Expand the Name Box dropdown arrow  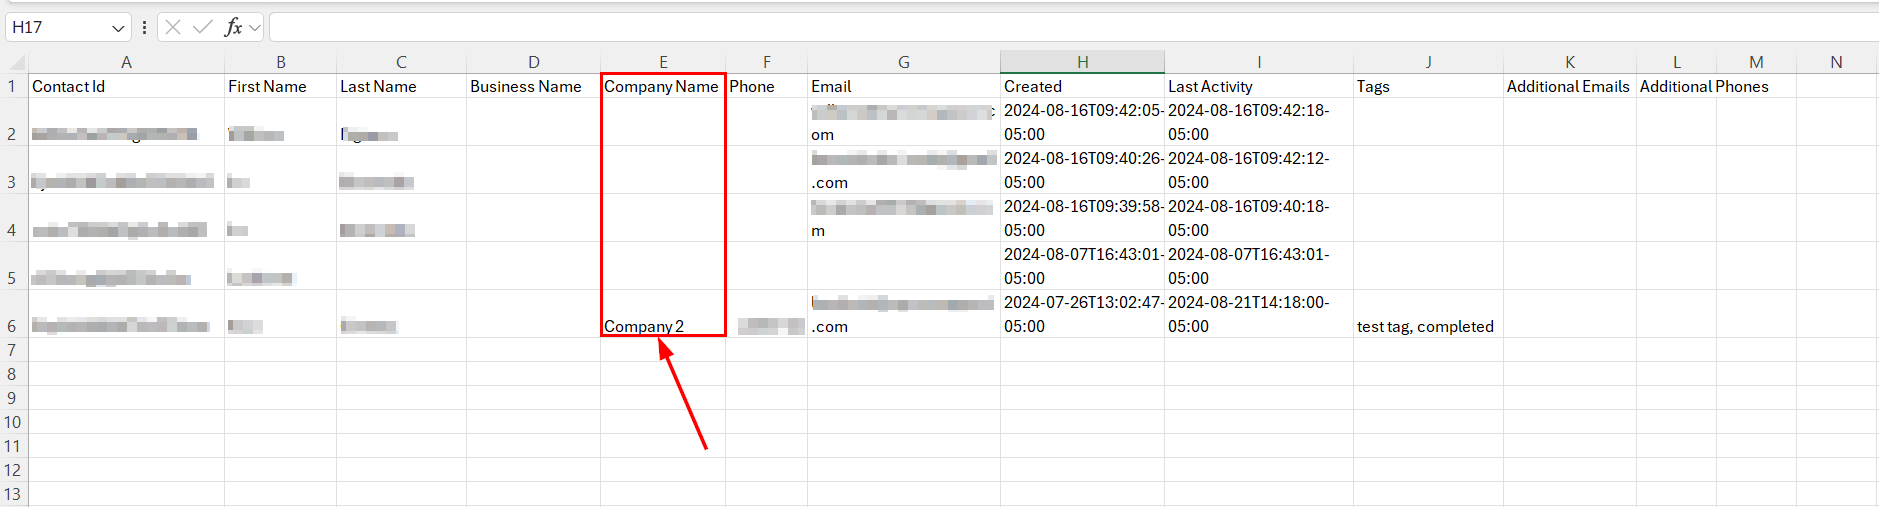point(118,28)
